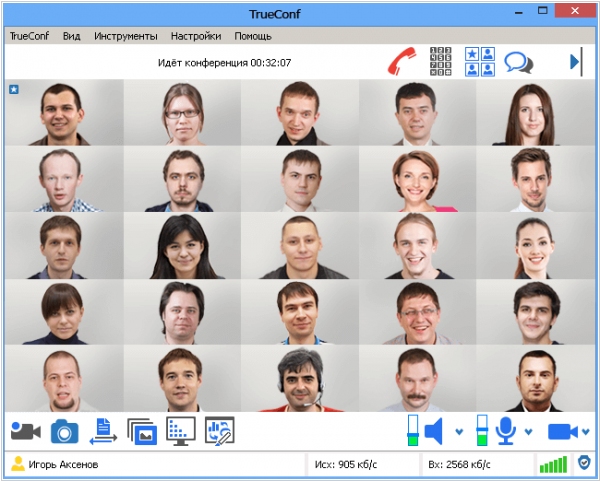
Task: Click incoming bitrate Вх: 2568 кб/с
Action: (x=459, y=464)
